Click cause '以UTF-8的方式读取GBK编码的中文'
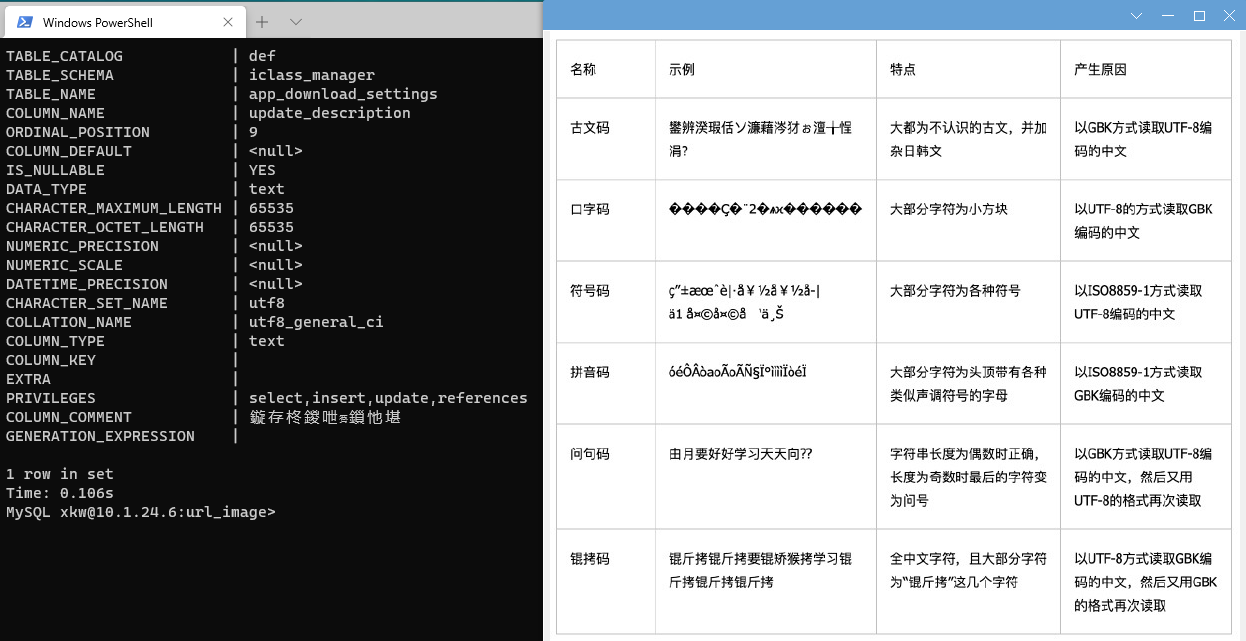 click(x=1143, y=221)
